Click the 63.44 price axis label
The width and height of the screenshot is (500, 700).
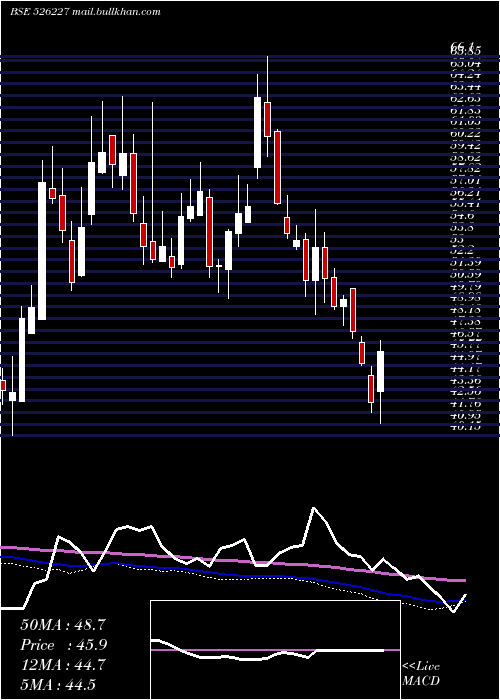coord(465,87)
